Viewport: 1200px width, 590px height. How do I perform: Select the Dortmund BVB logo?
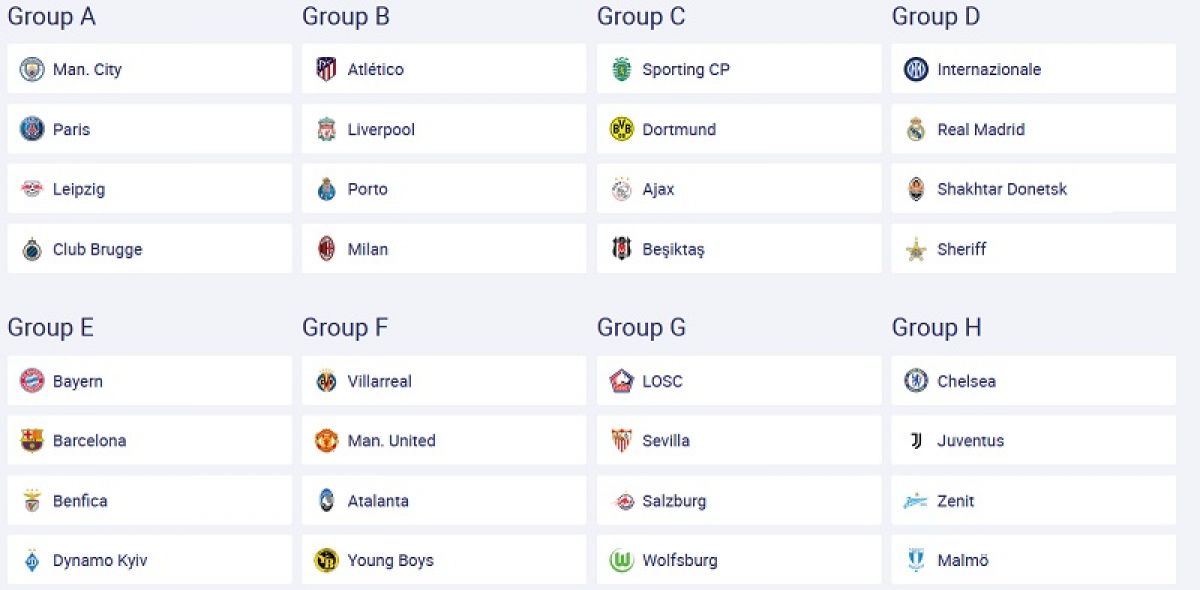tap(622, 129)
